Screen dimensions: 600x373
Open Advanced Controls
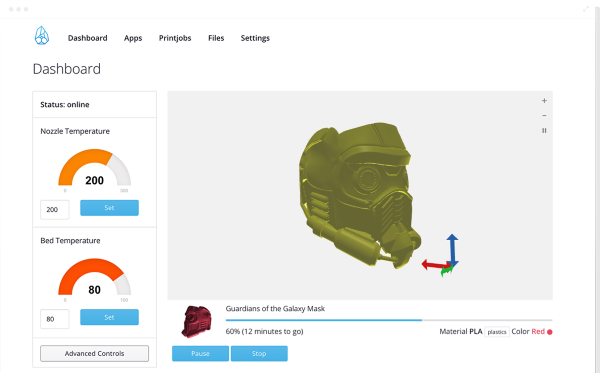tap(95, 353)
